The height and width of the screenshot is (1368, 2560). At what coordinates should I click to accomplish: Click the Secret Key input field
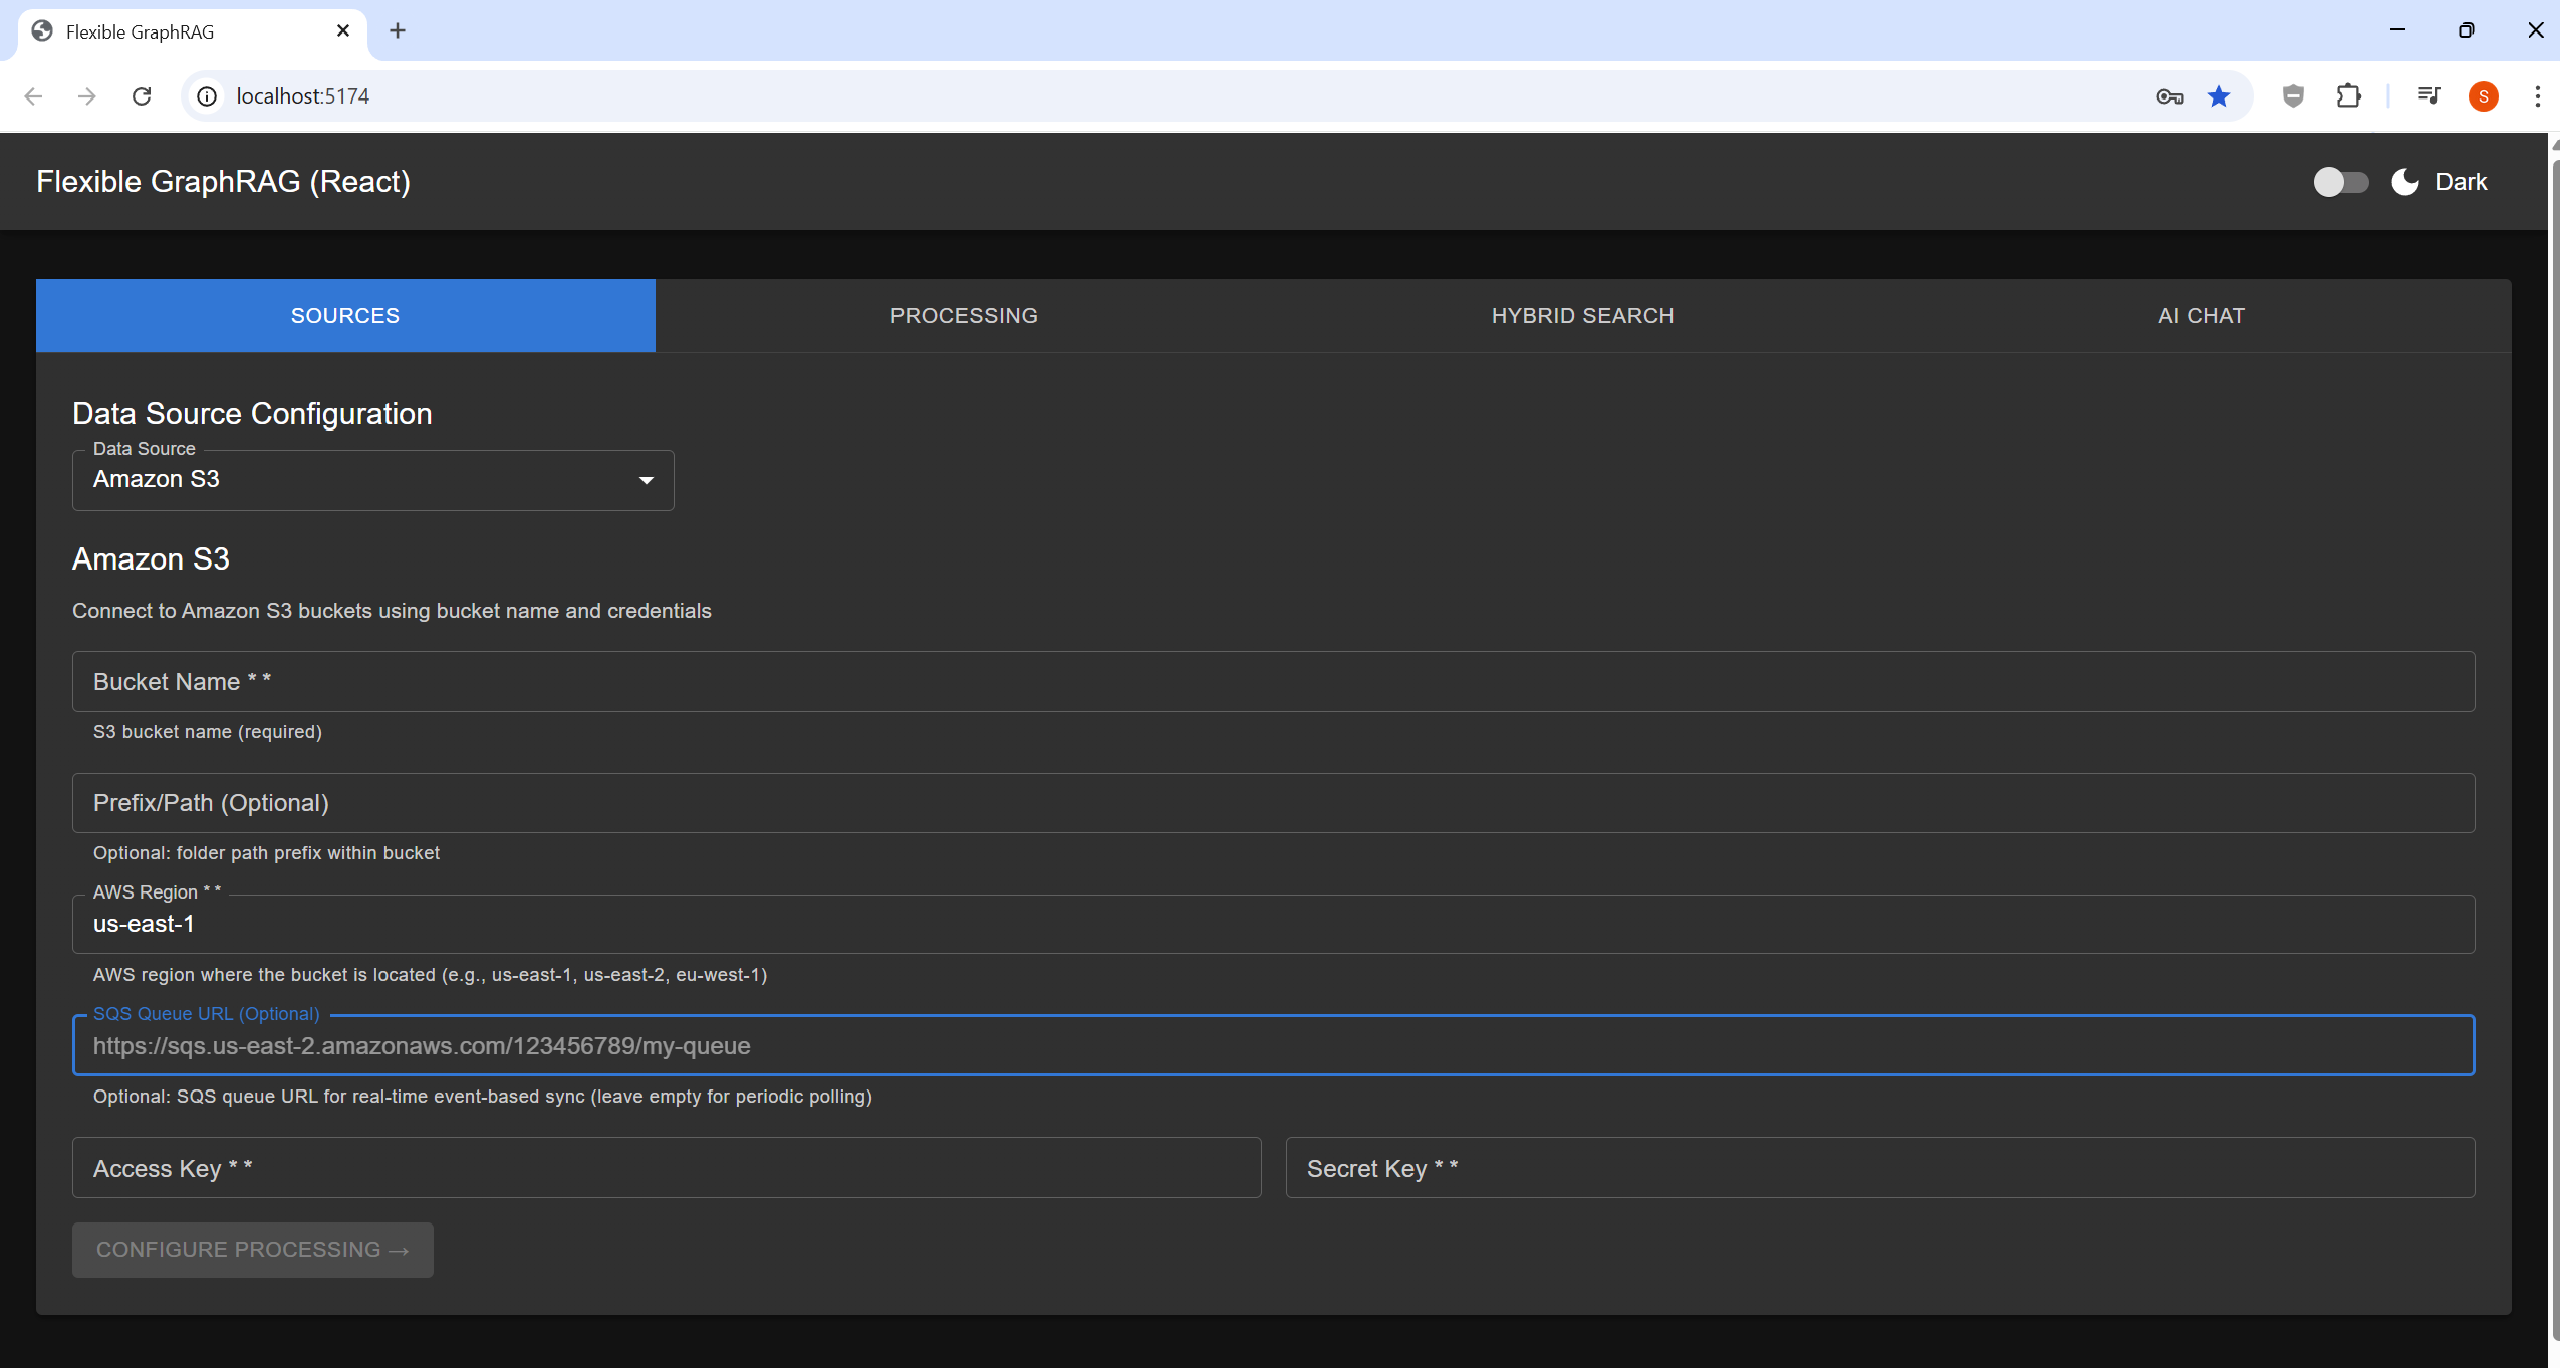tap(1880, 1167)
